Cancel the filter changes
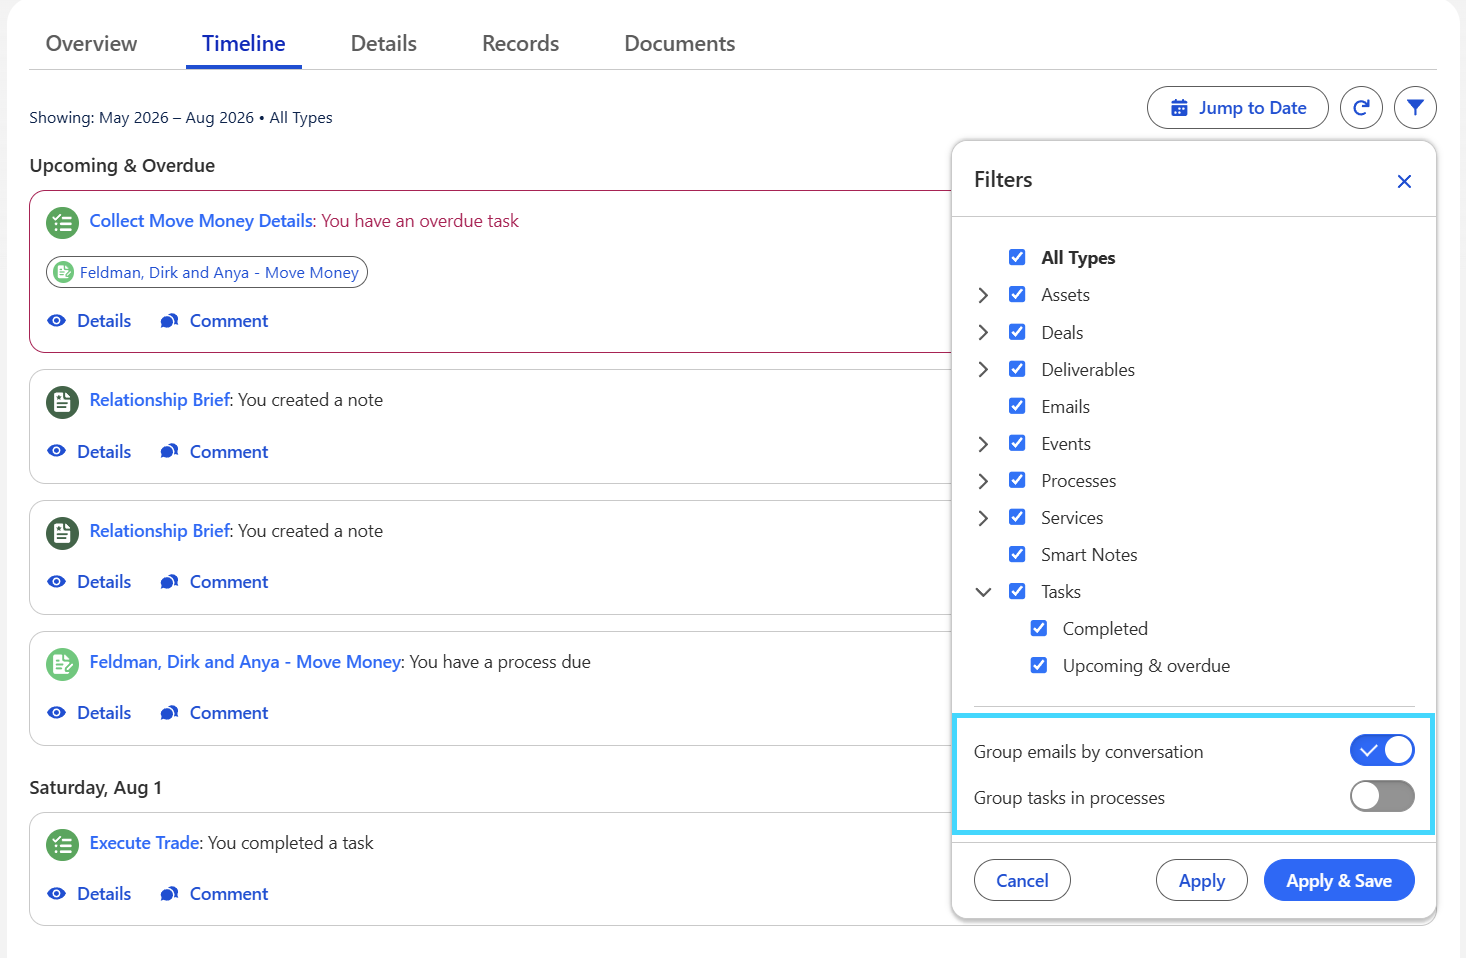This screenshot has width=1466, height=958. pos(1022,880)
